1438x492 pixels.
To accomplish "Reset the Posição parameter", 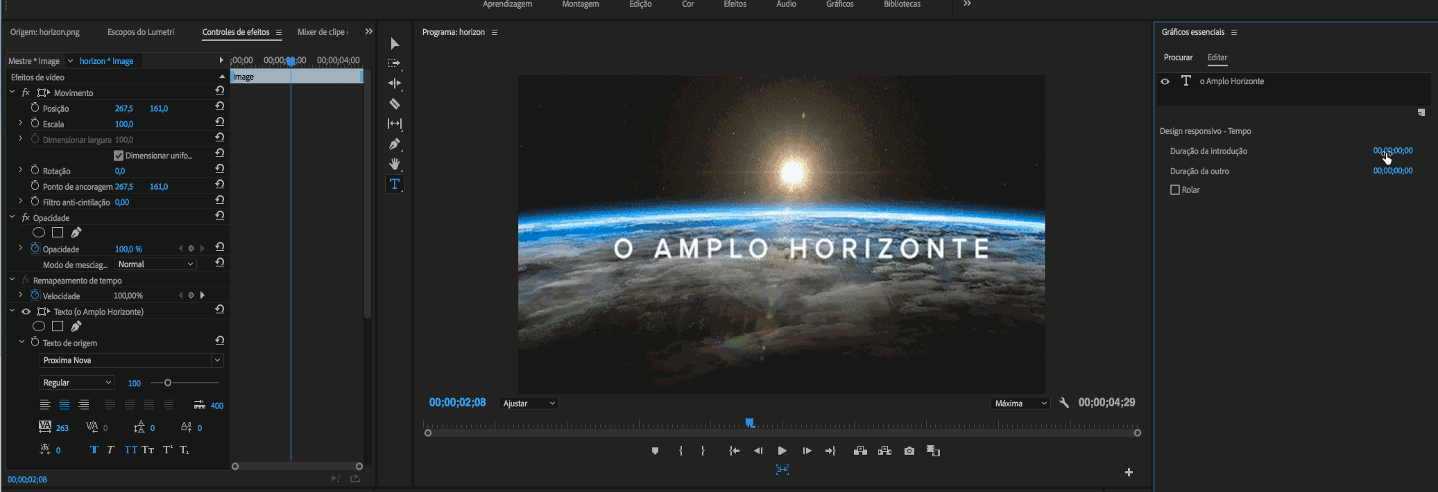I will pyautogui.click(x=218, y=107).
